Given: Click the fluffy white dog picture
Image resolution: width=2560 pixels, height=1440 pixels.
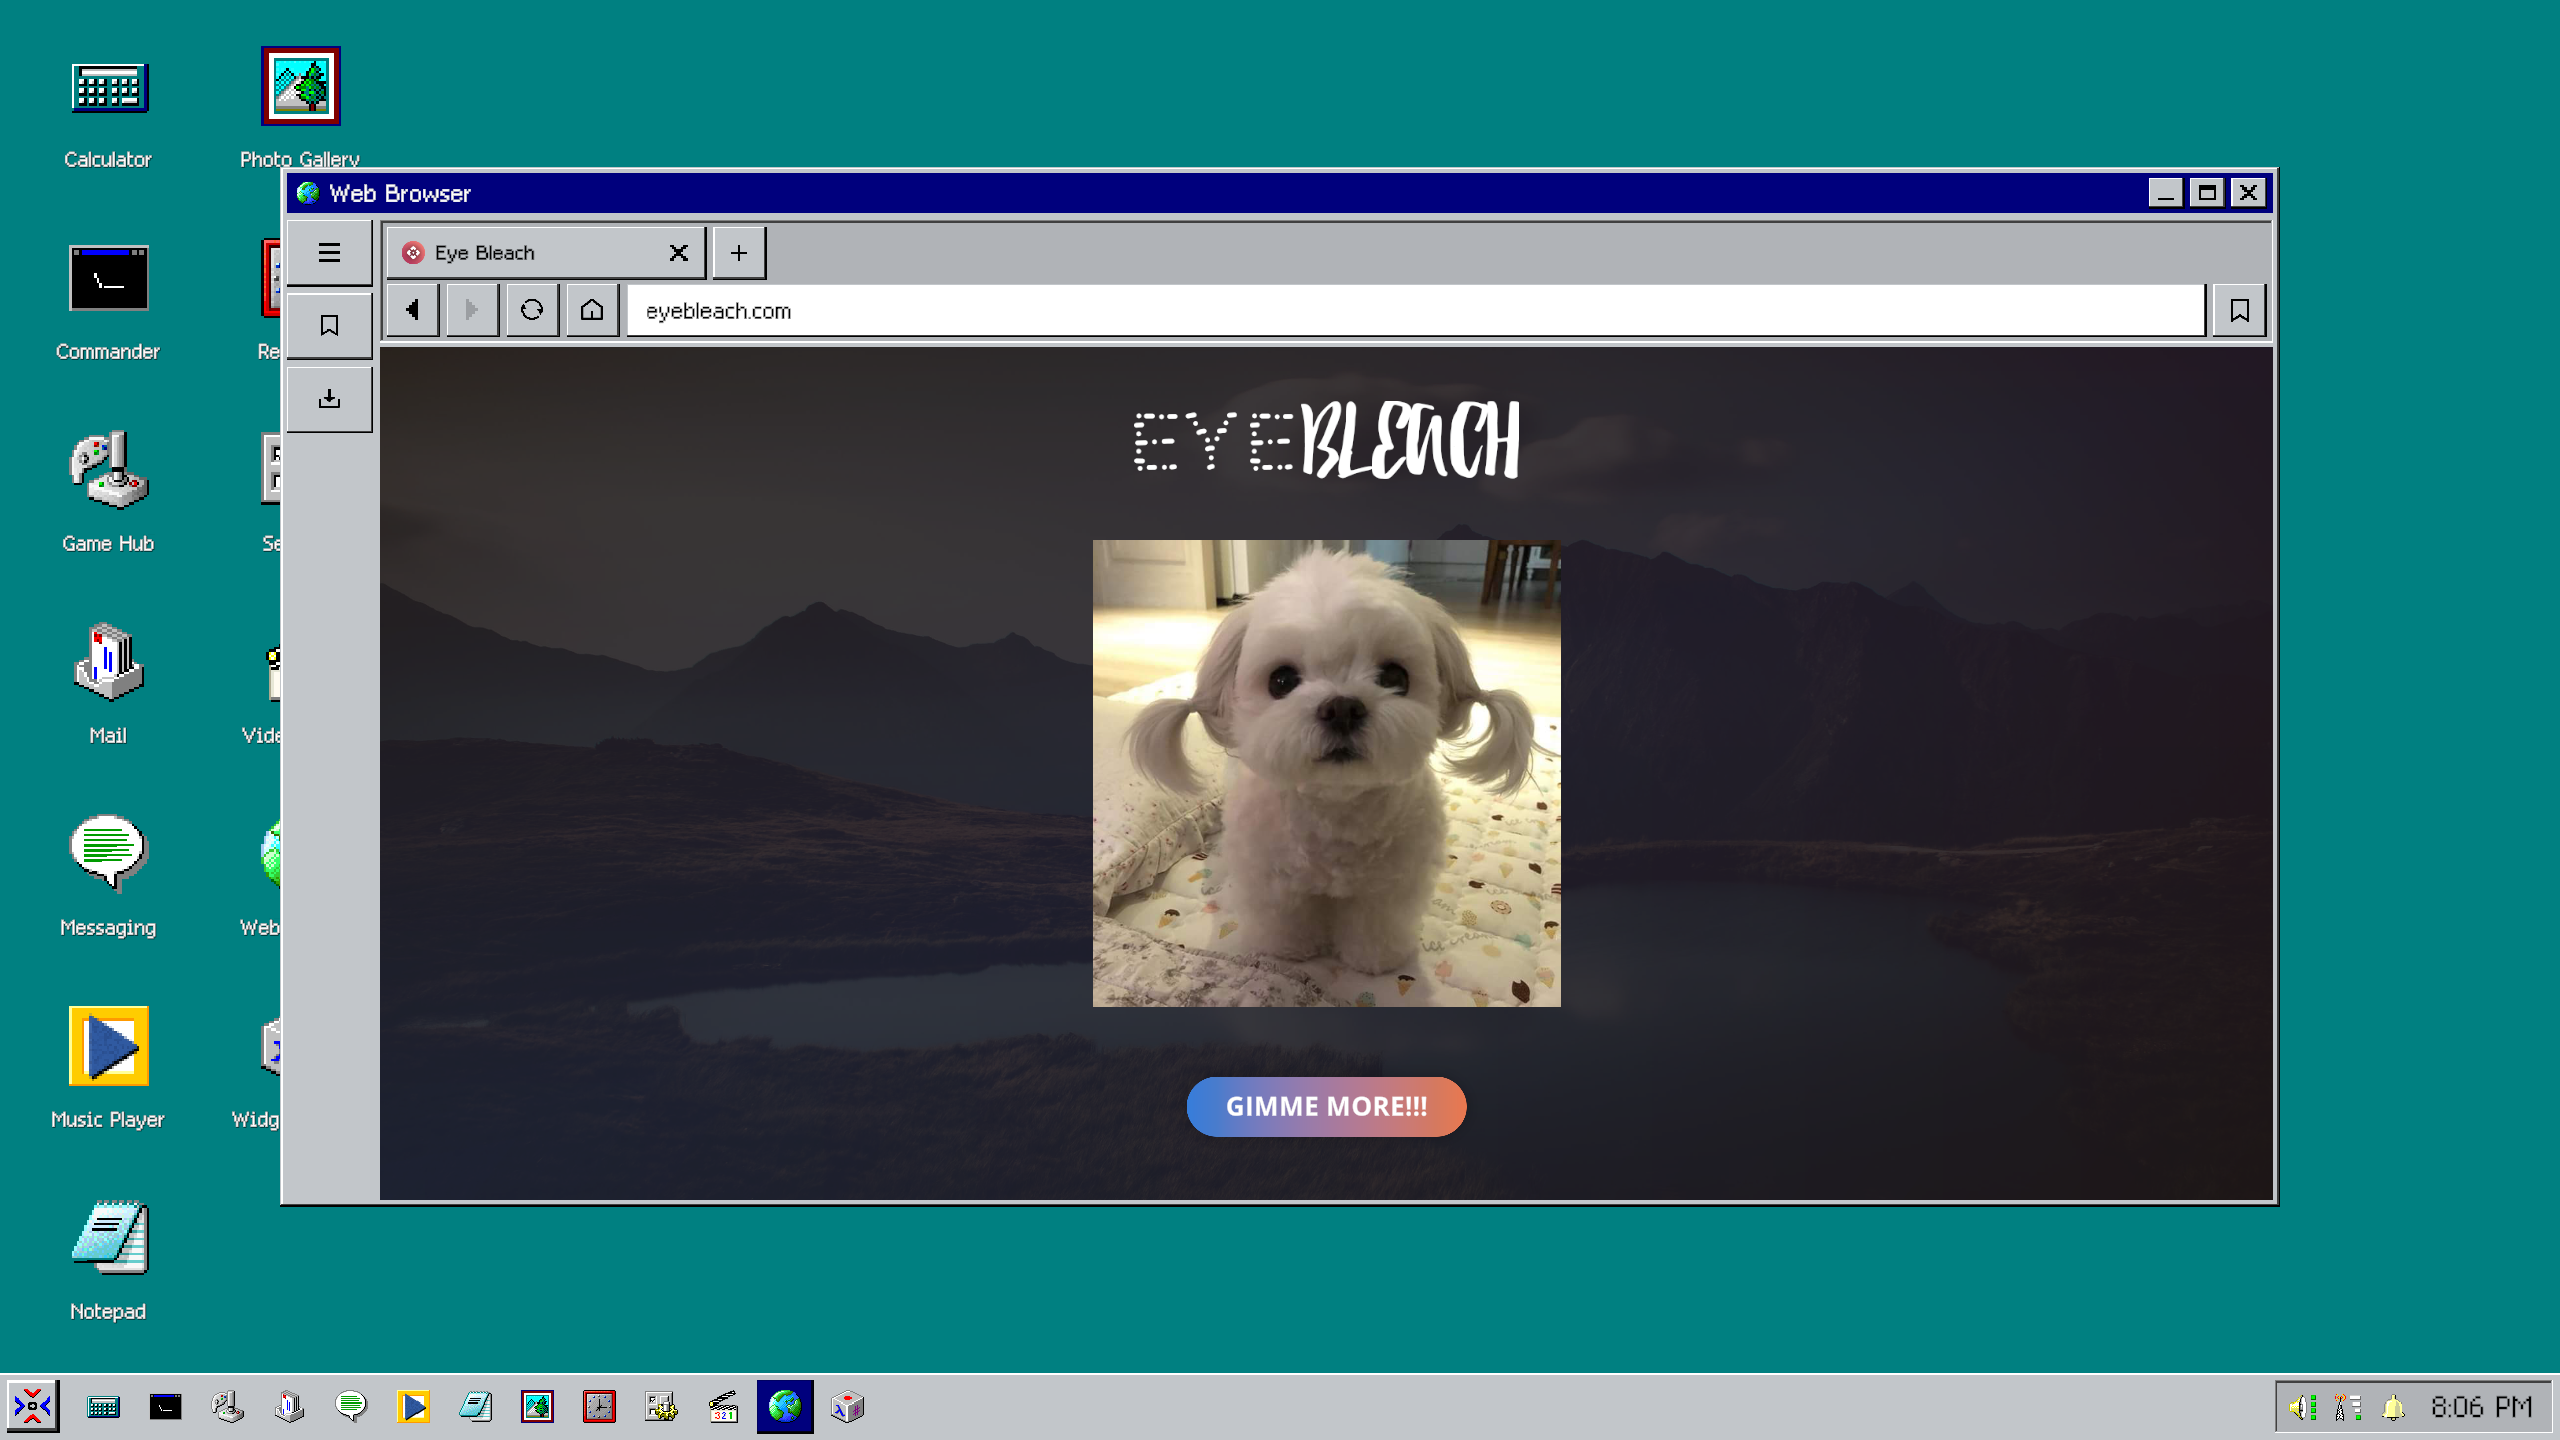Looking at the screenshot, I should coord(1326,773).
